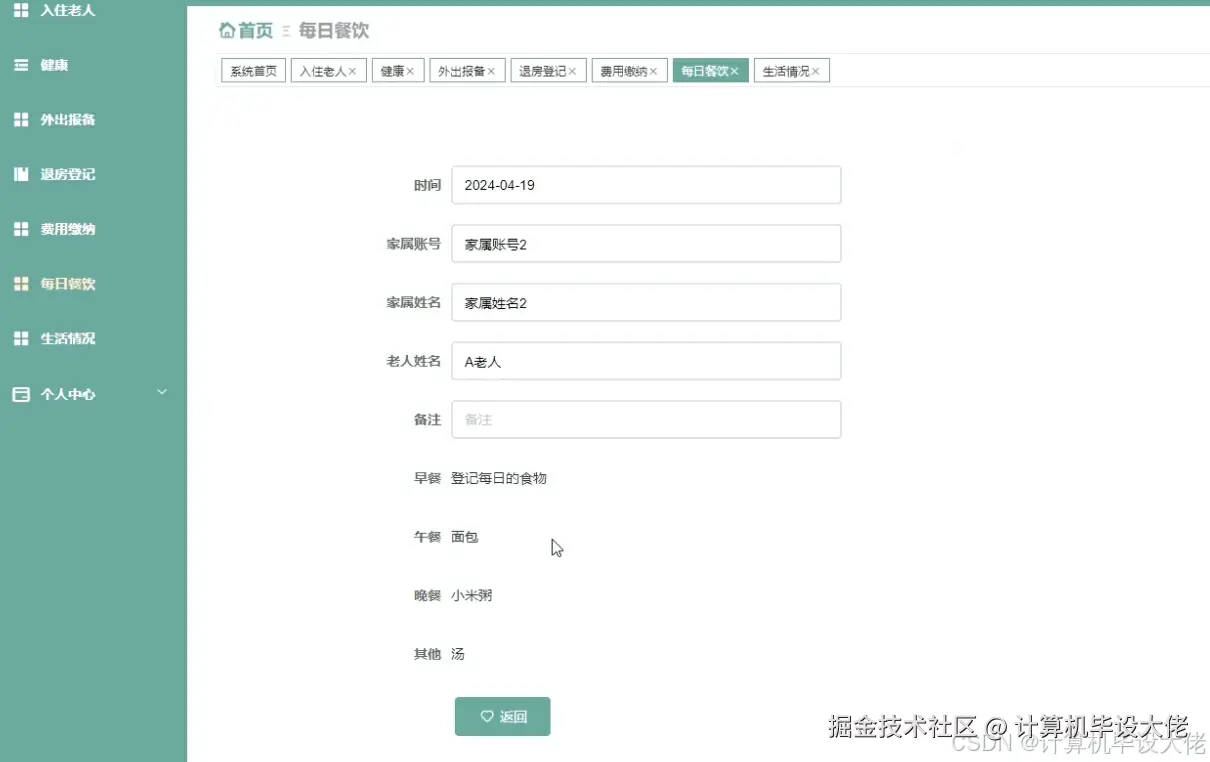Click the 晚餐 value 小米粥
1210x762 pixels.
coord(472,595)
